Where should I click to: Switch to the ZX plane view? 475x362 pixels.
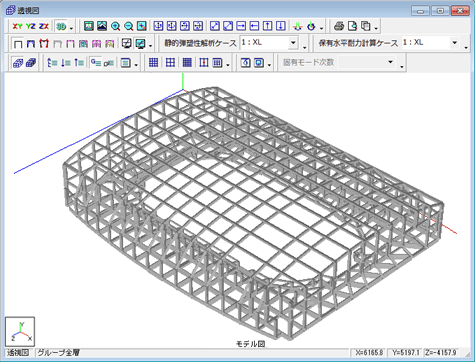(44, 26)
